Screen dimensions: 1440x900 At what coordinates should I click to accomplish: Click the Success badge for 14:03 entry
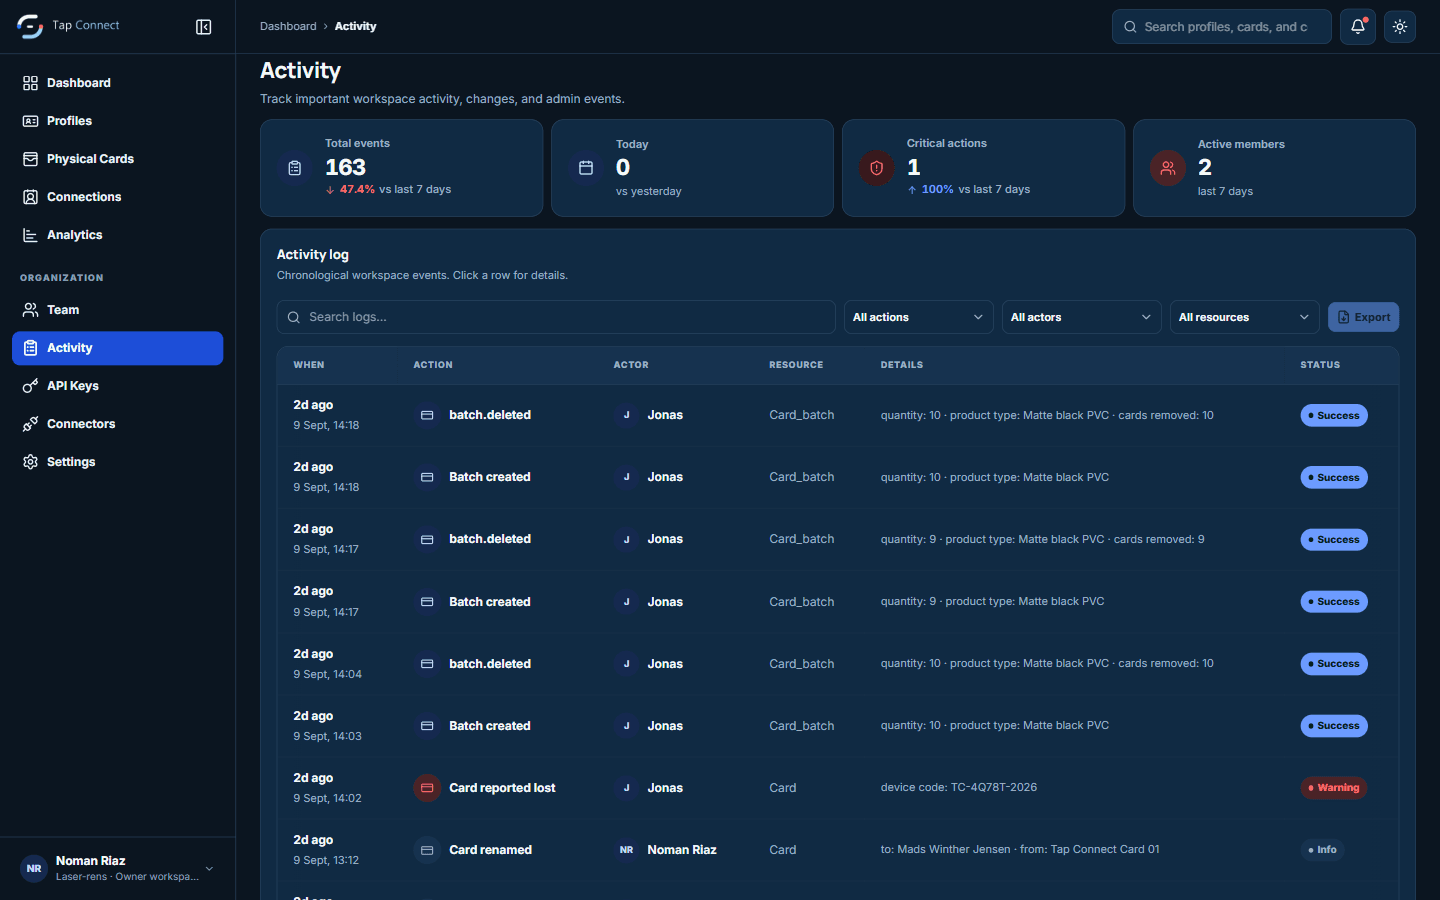click(x=1334, y=726)
